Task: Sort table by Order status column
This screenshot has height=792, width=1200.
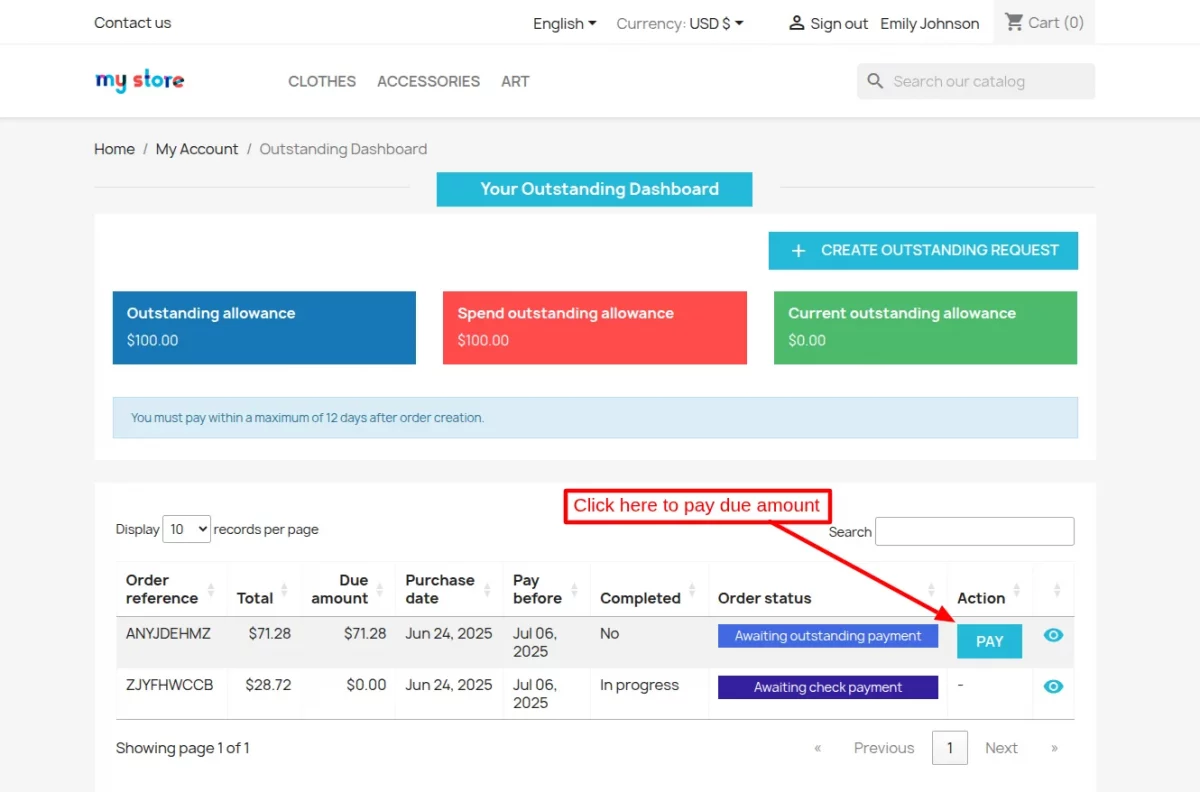Action: coord(931,589)
